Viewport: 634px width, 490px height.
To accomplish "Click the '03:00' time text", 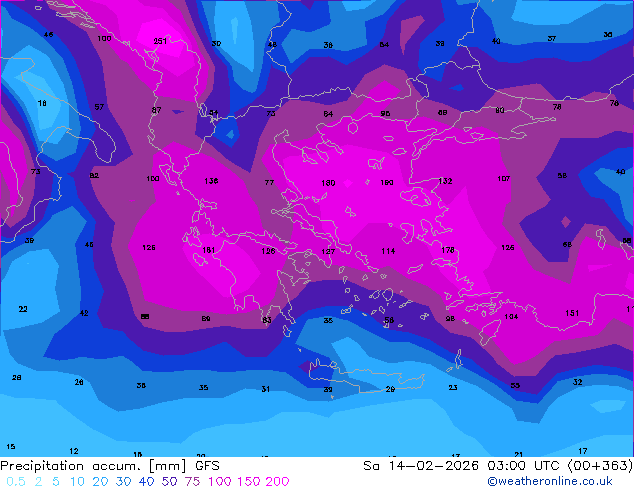I will (x=506, y=466).
